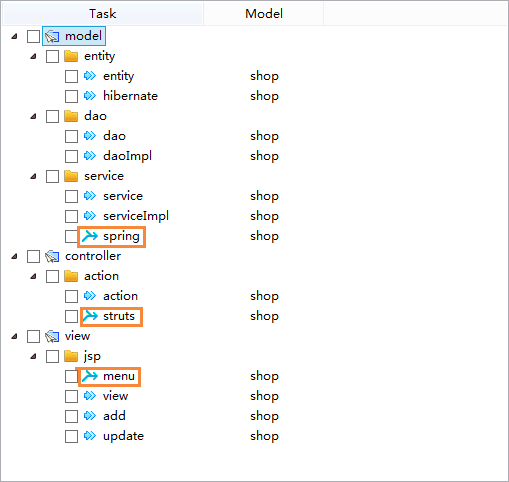Collapse the view tree node
The image size is (509, 482).
[14, 336]
